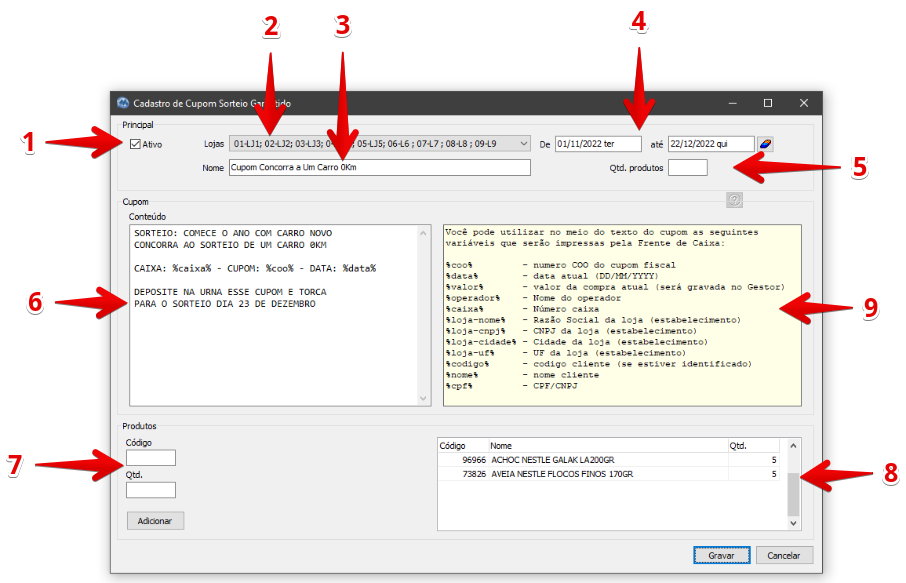The height and width of the screenshot is (583, 906).
Task: Select row ACHOC NESTLE GALAK LA200GR
Action: click(x=608, y=460)
